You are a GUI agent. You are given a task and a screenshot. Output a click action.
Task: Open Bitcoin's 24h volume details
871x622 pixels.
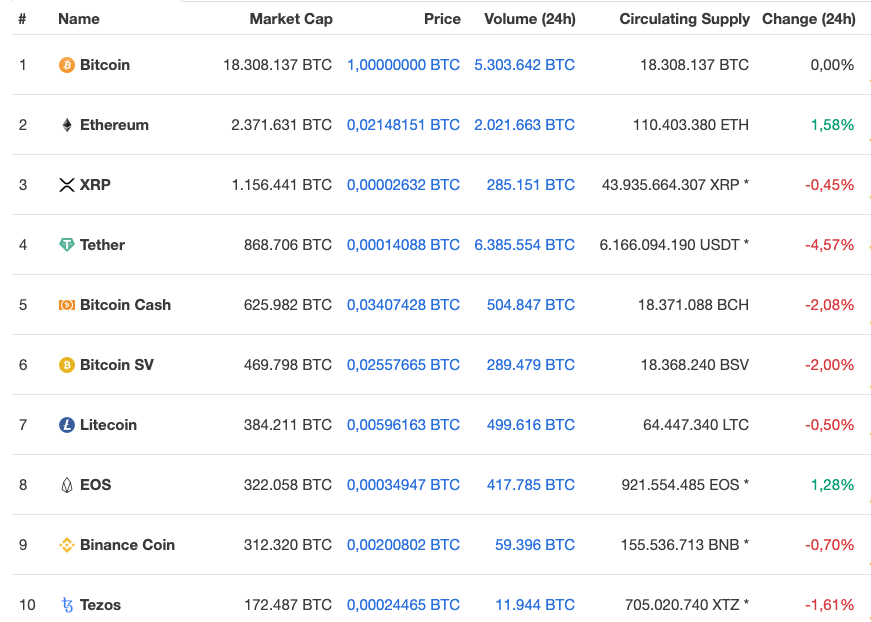pyautogui.click(x=529, y=65)
